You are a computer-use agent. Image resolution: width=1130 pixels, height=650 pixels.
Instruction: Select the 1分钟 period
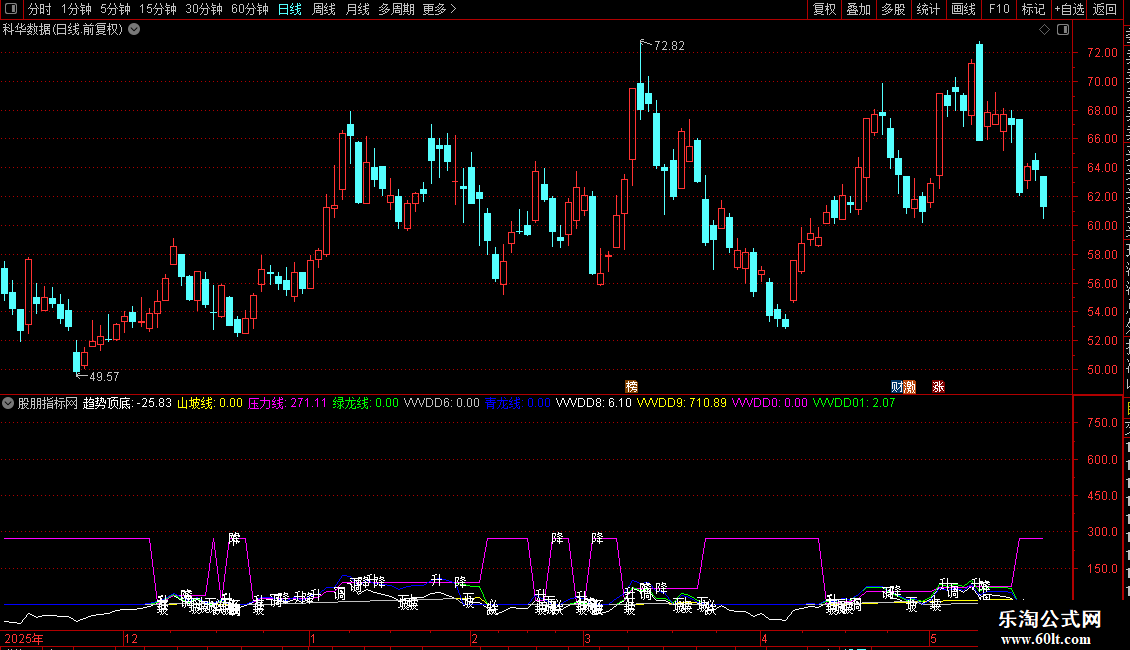[x=76, y=9]
